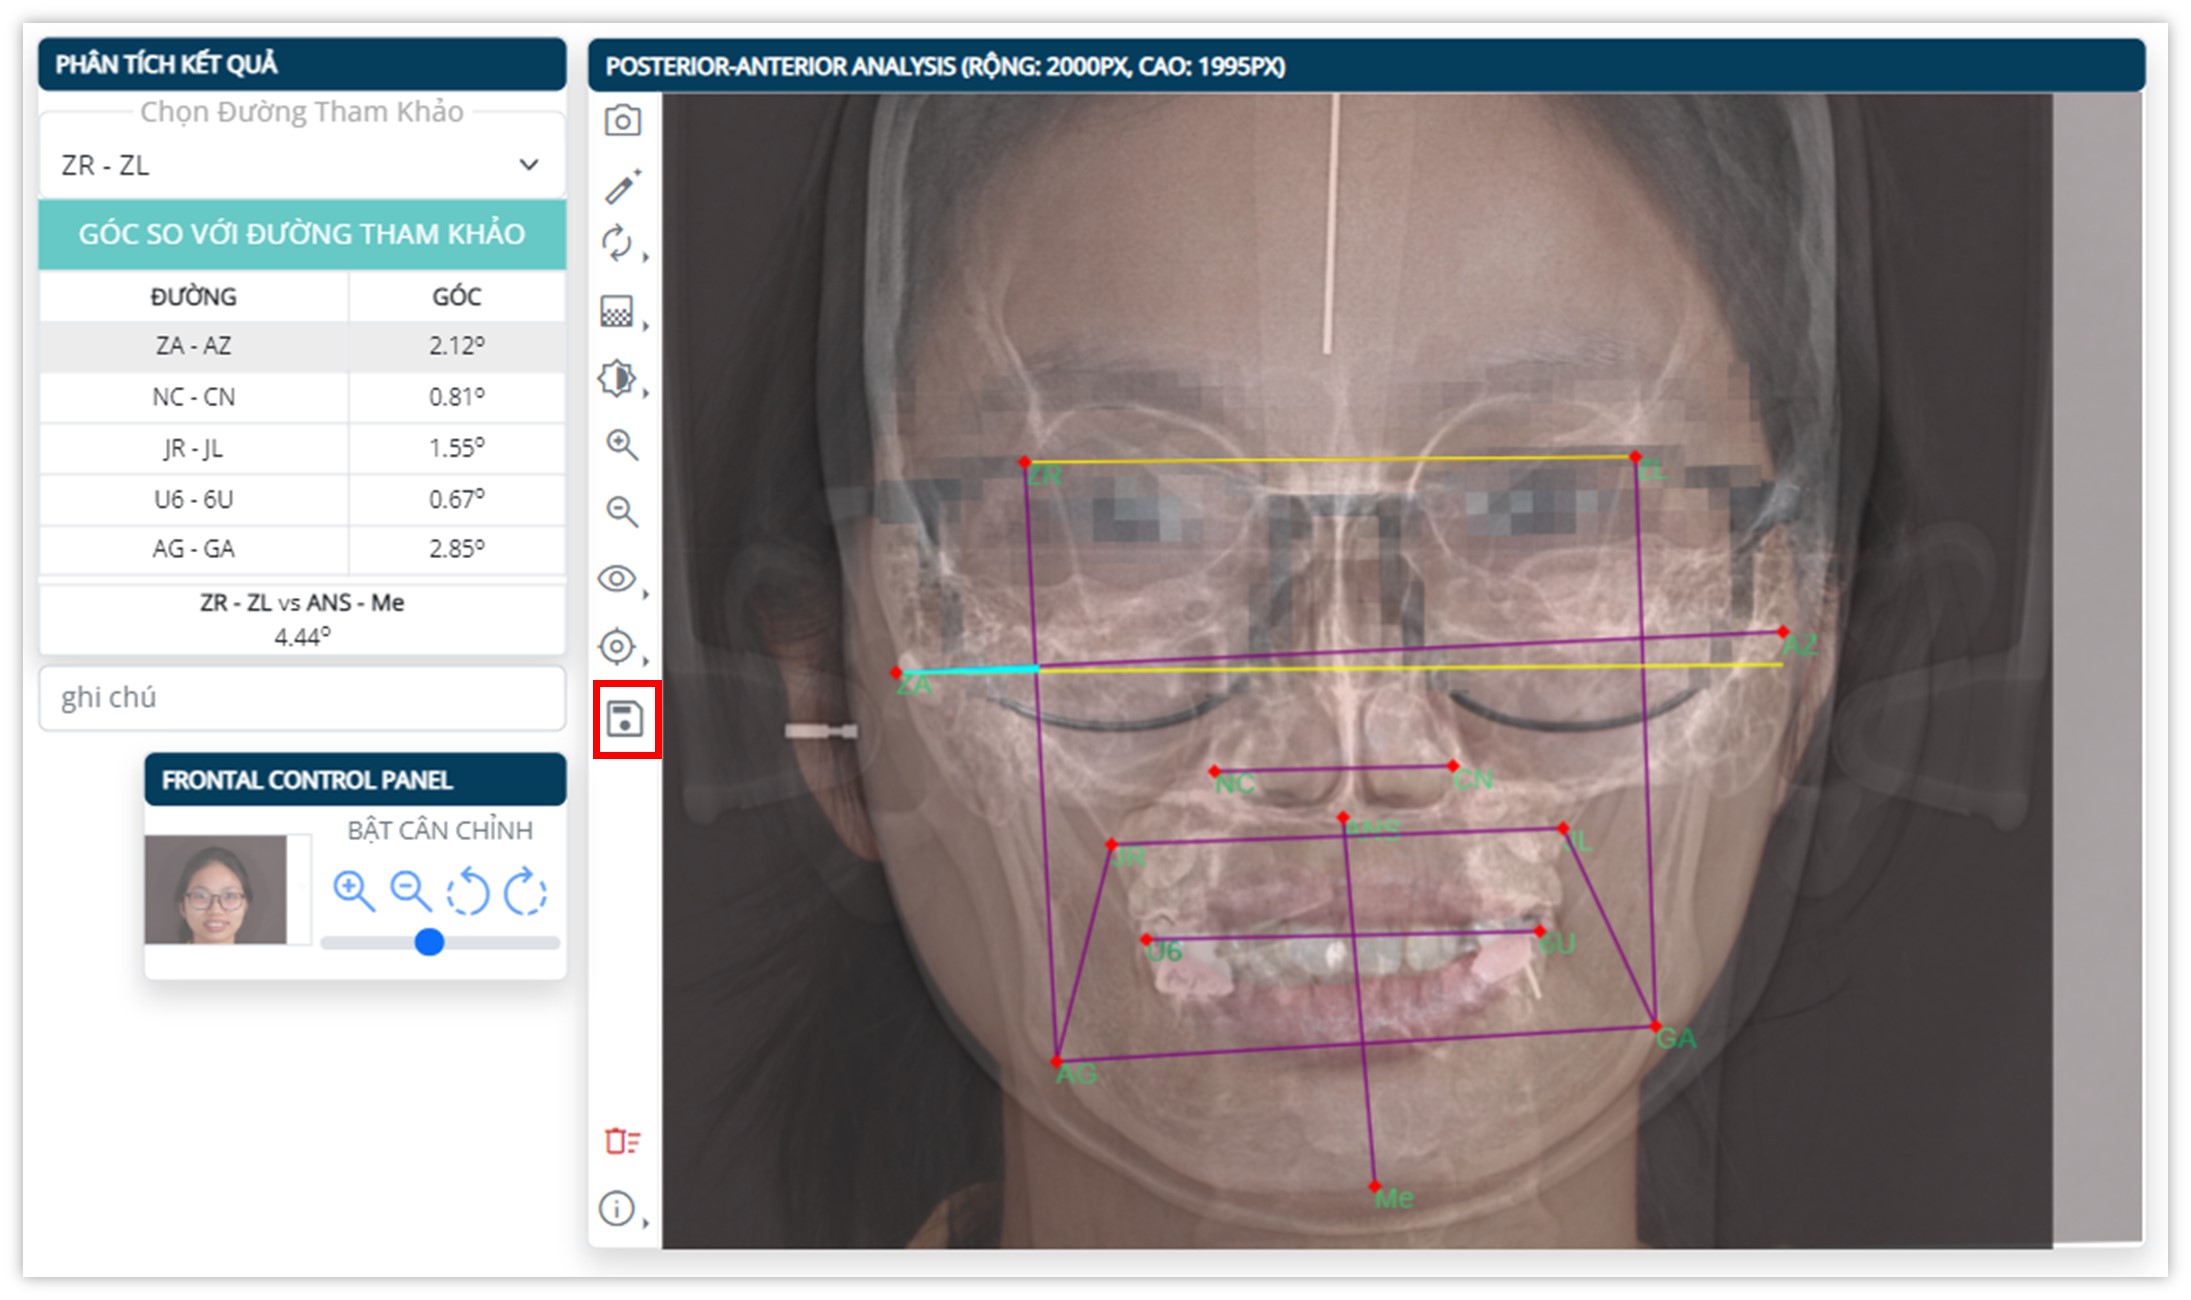Image resolution: width=2191 pixels, height=1300 pixels.
Task: Toggle the eye visibility tool
Action: (617, 579)
